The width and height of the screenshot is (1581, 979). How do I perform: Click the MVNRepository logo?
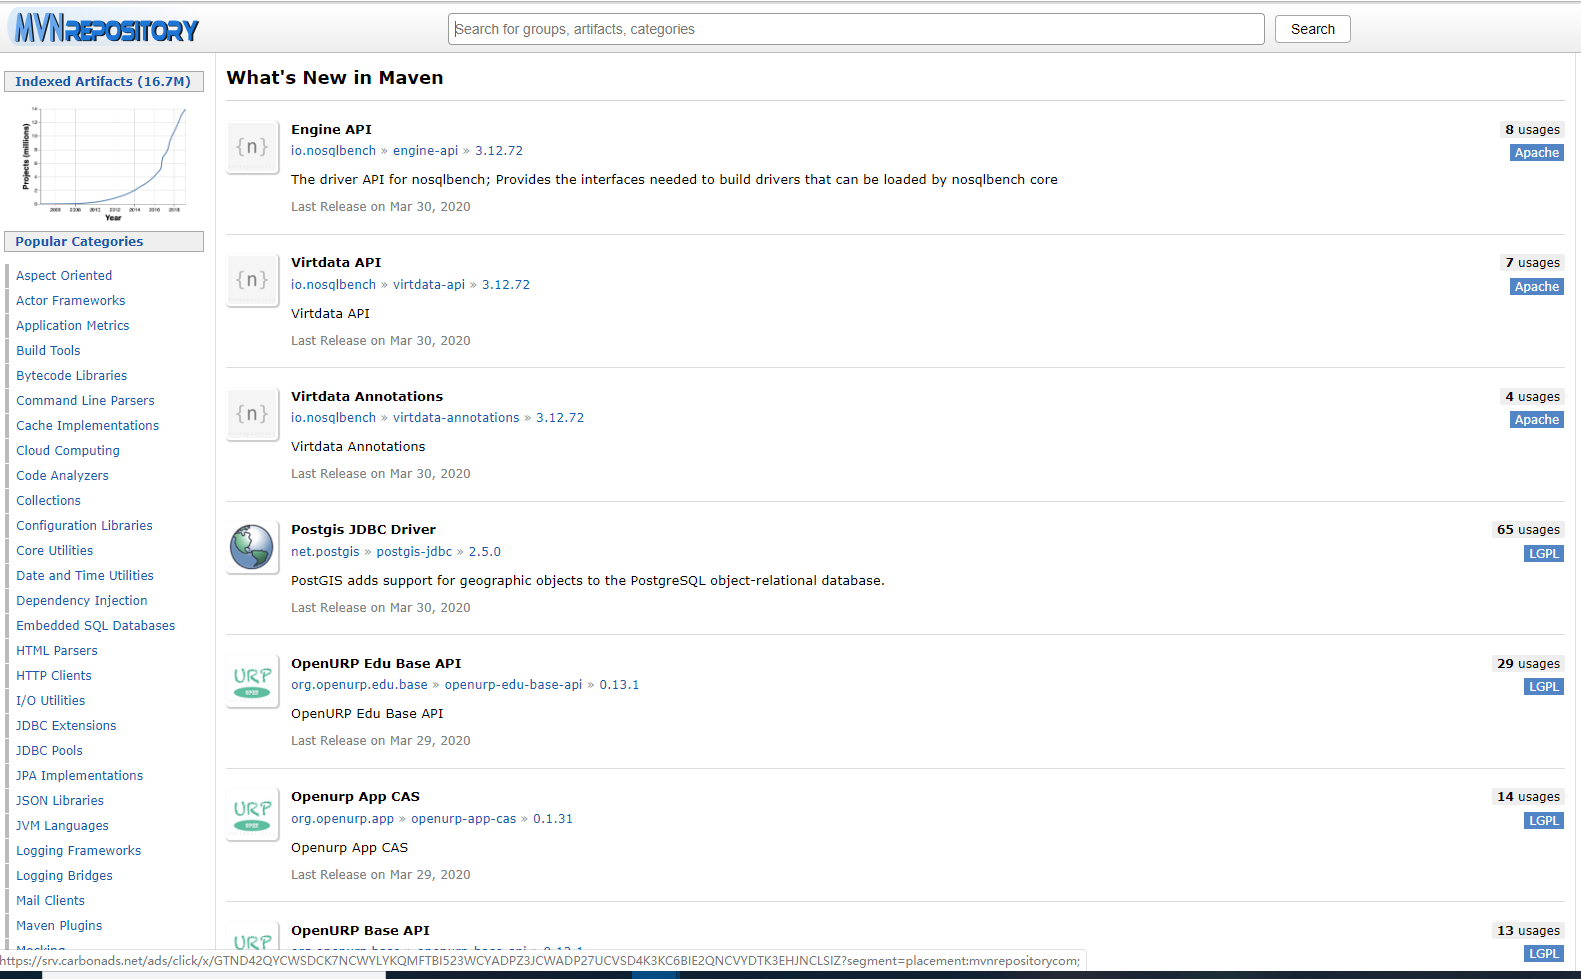(106, 29)
